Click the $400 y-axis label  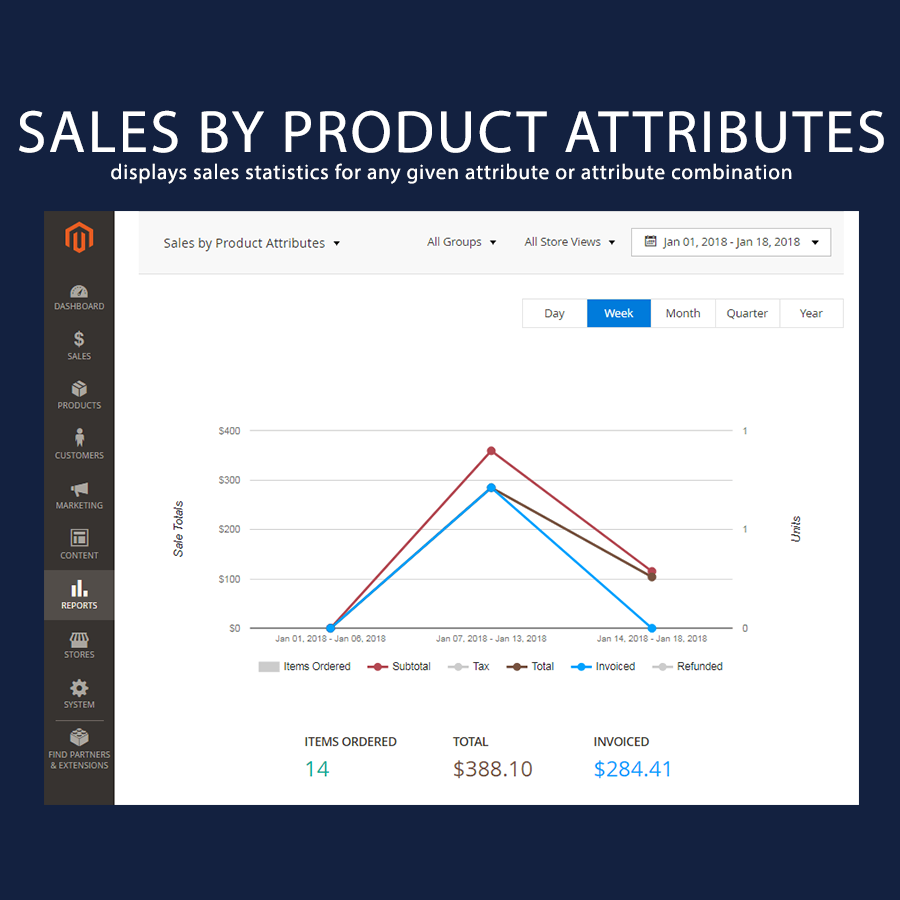pyautogui.click(x=230, y=431)
